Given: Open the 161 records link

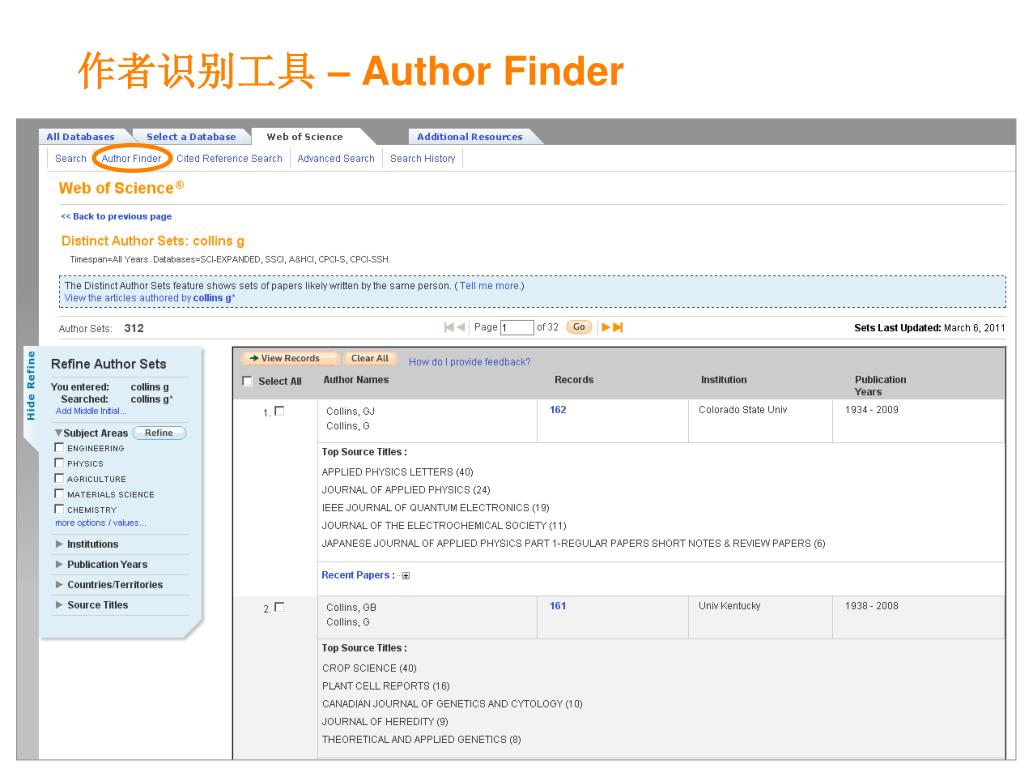Looking at the screenshot, I should point(558,605).
